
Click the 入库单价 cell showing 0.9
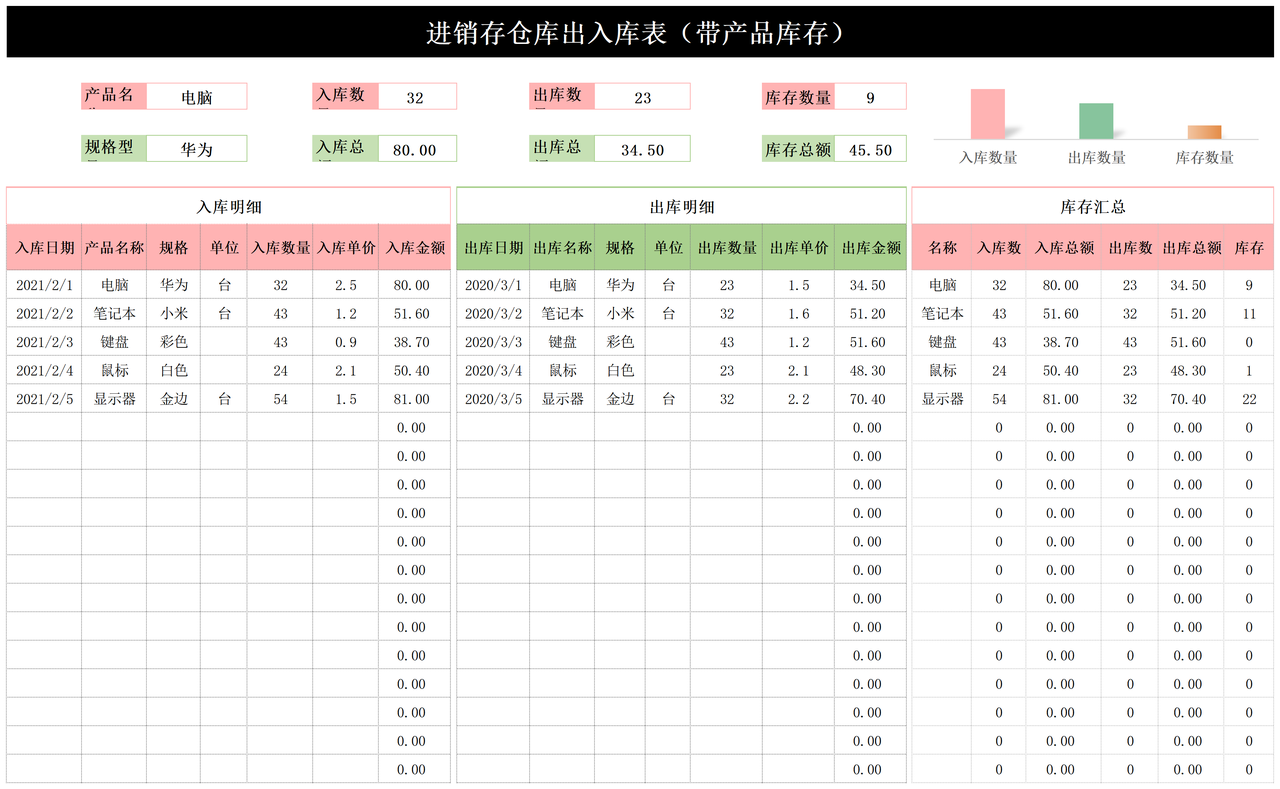[346, 342]
